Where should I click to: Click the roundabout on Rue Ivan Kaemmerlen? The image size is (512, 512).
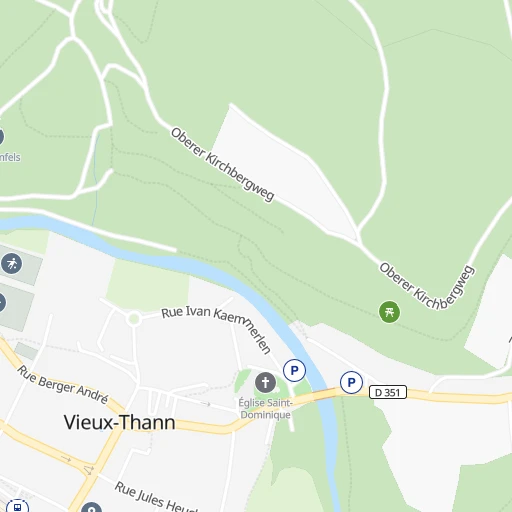click(134, 319)
